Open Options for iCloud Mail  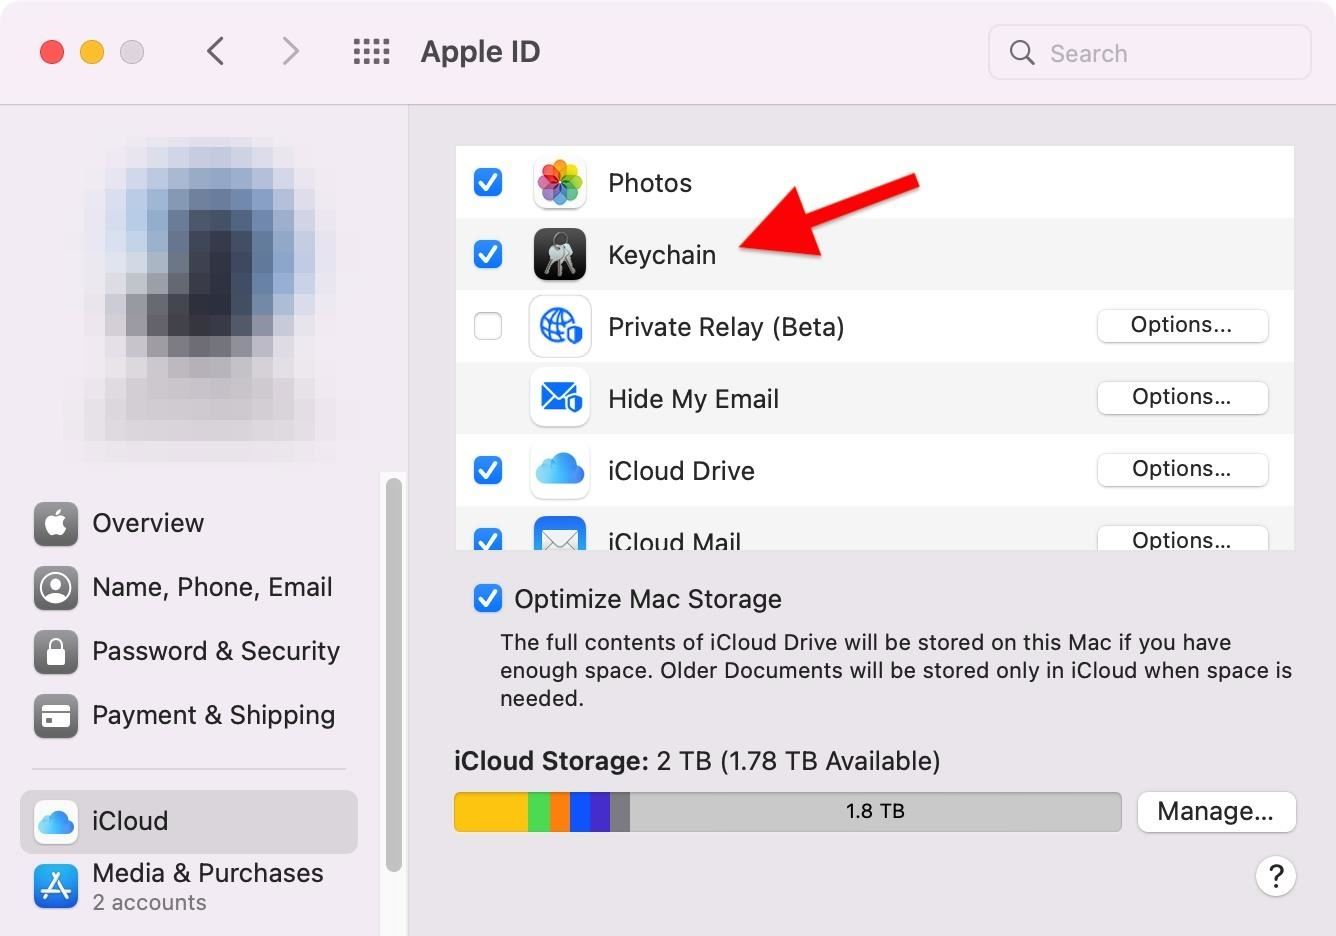[1182, 538]
